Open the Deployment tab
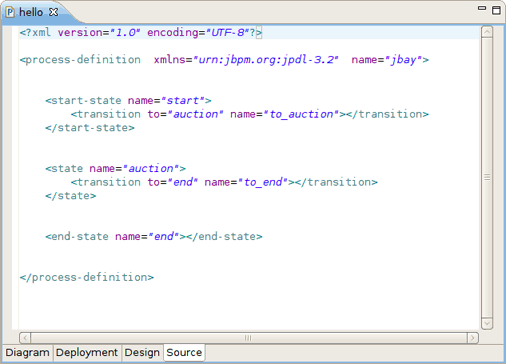The height and width of the screenshot is (364, 506). click(87, 352)
